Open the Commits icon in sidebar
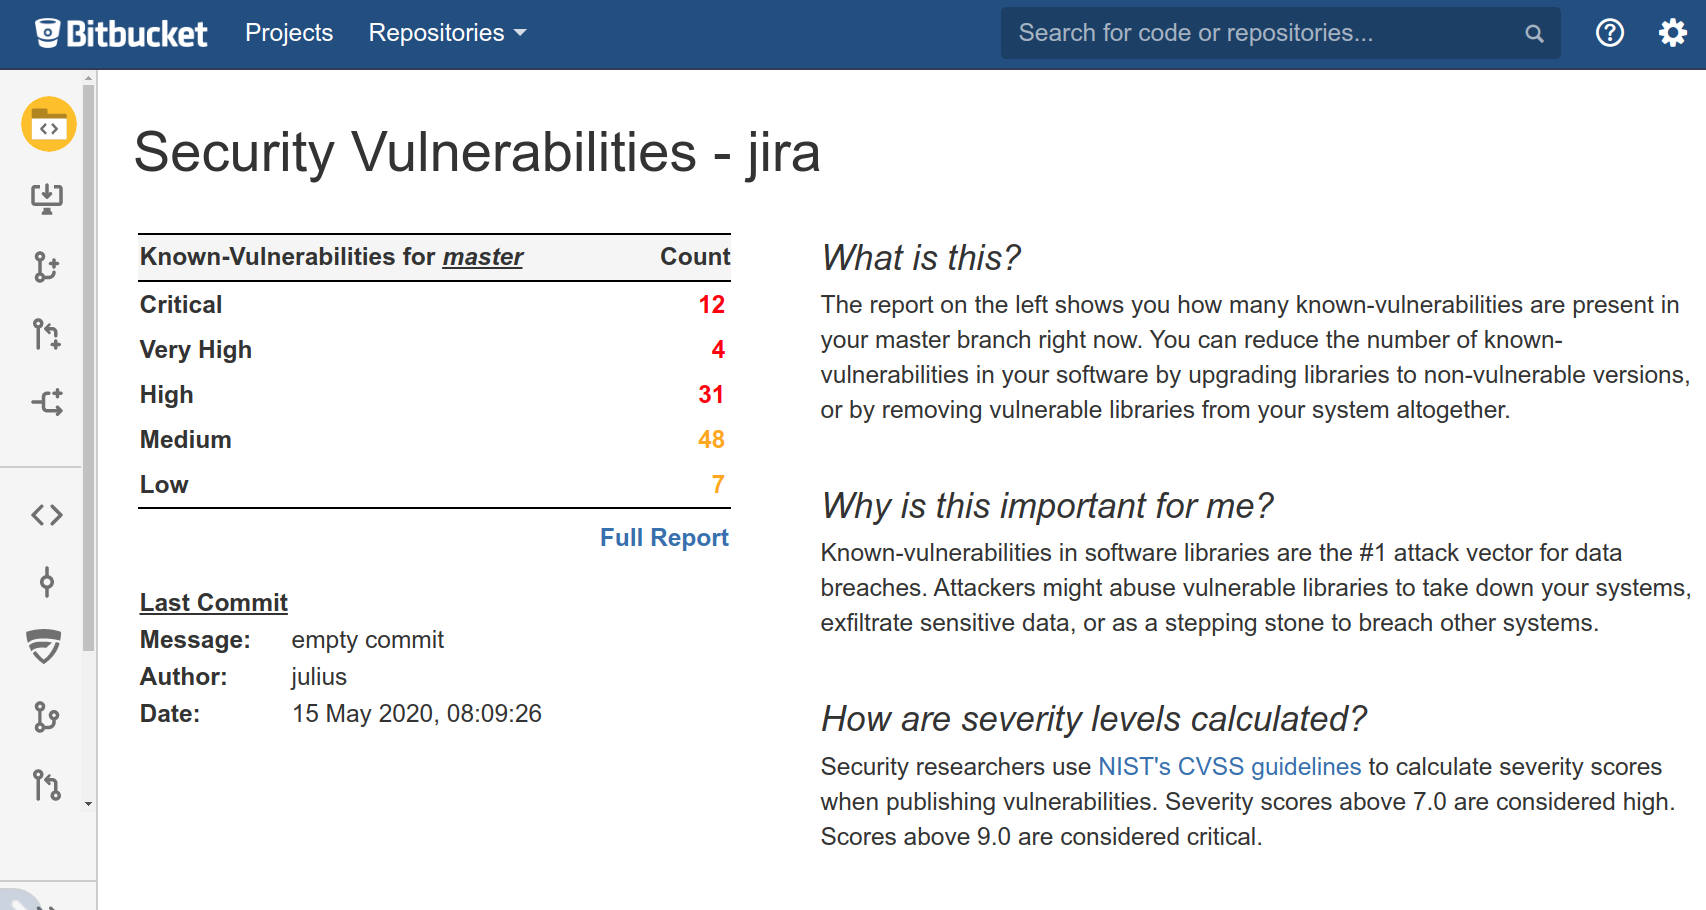The image size is (1706, 910). [47, 582]
